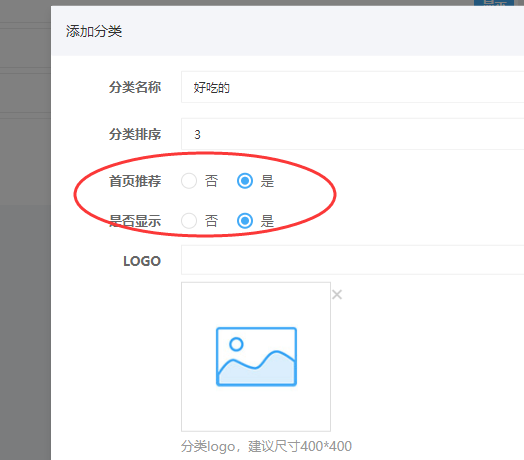524x460 pixels.
Task: Click the 分类名称 field label
Action: 135,87
